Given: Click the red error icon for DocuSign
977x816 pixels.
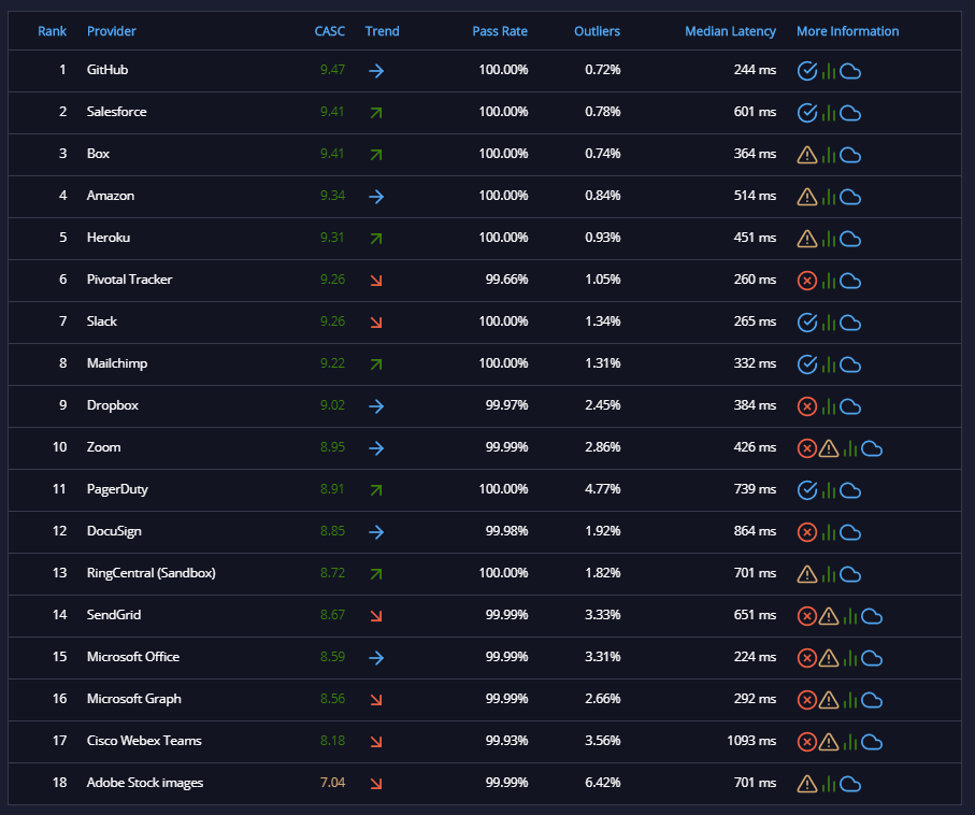Looking at the screenshot, I should 807,533.
